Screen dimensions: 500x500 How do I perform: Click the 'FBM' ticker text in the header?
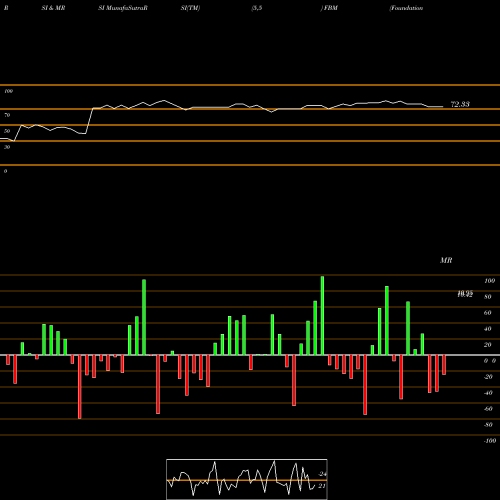pyautogui.click(x=331, y=8)
